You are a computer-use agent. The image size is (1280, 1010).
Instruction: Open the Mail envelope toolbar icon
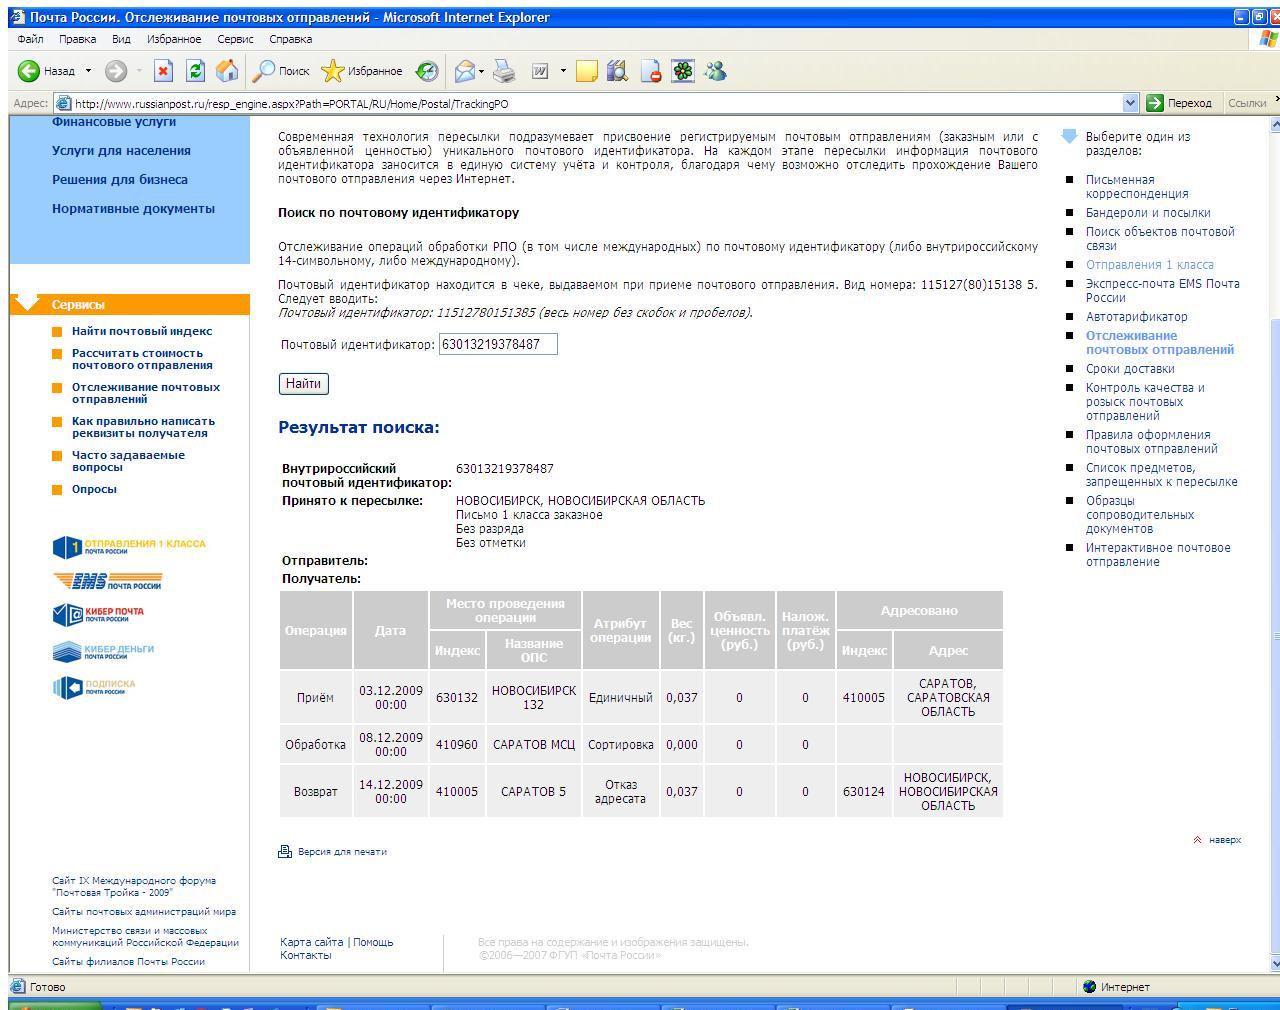464,71
